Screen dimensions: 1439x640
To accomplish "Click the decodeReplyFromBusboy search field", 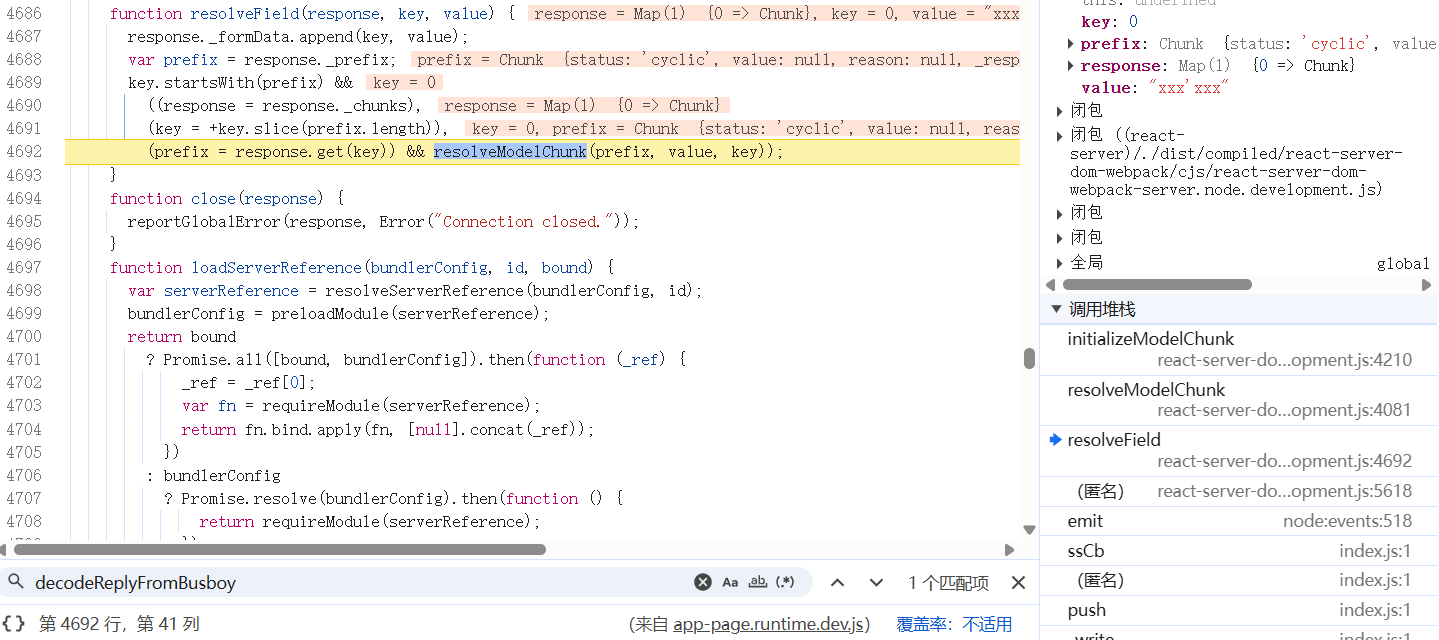I will (x=350, y=582).
